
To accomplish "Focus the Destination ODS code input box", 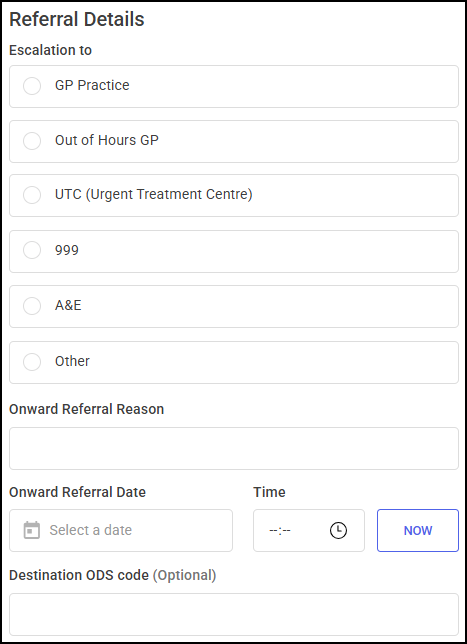I will coord(234,614).
